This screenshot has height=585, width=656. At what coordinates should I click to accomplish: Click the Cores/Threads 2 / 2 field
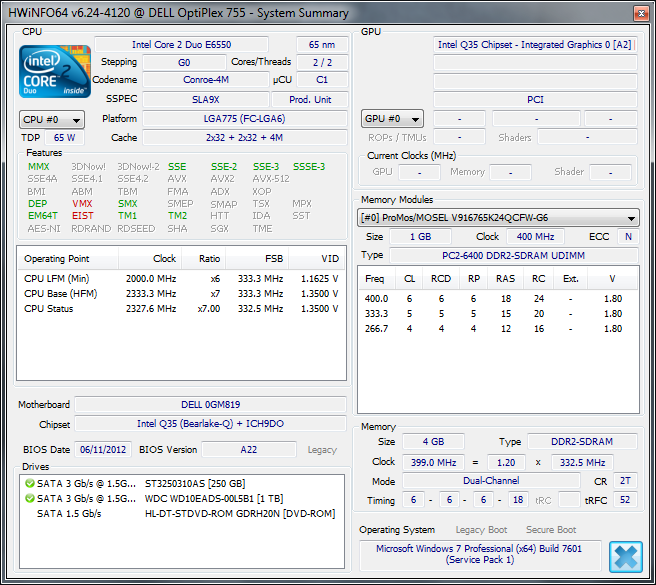(x=322, y=63)
